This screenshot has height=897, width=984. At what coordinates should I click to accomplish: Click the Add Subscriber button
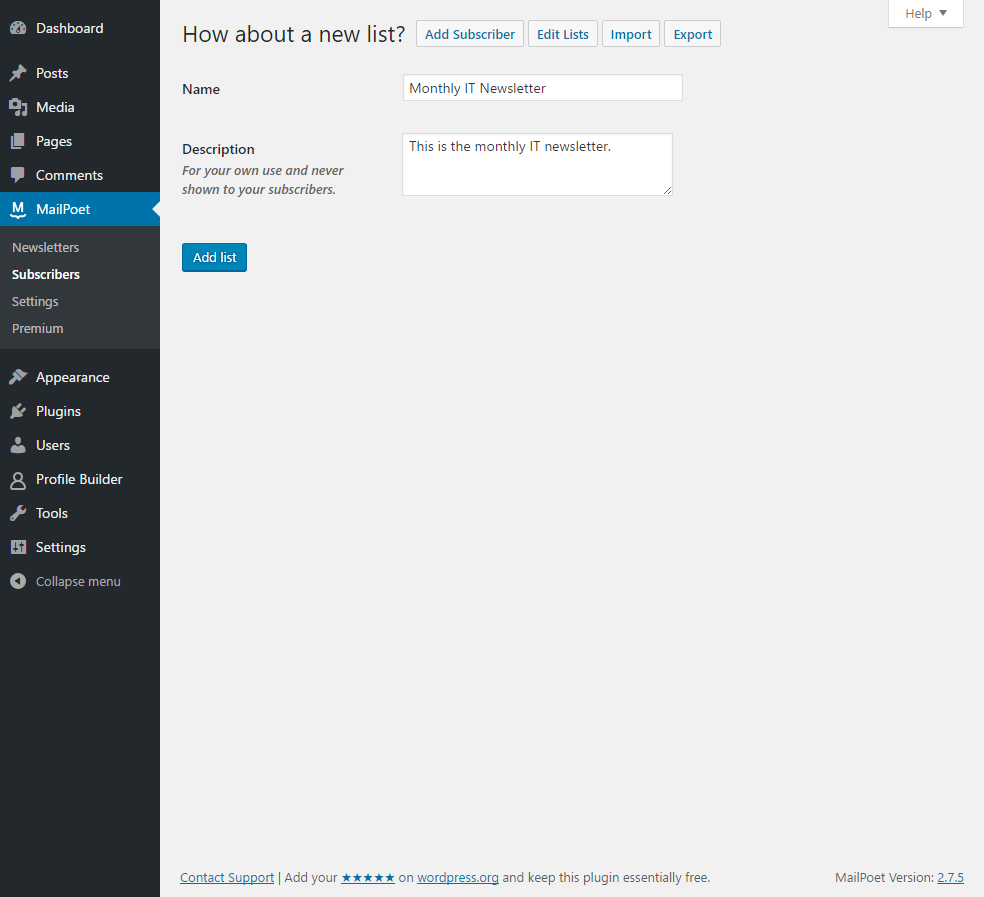point(469,34)
